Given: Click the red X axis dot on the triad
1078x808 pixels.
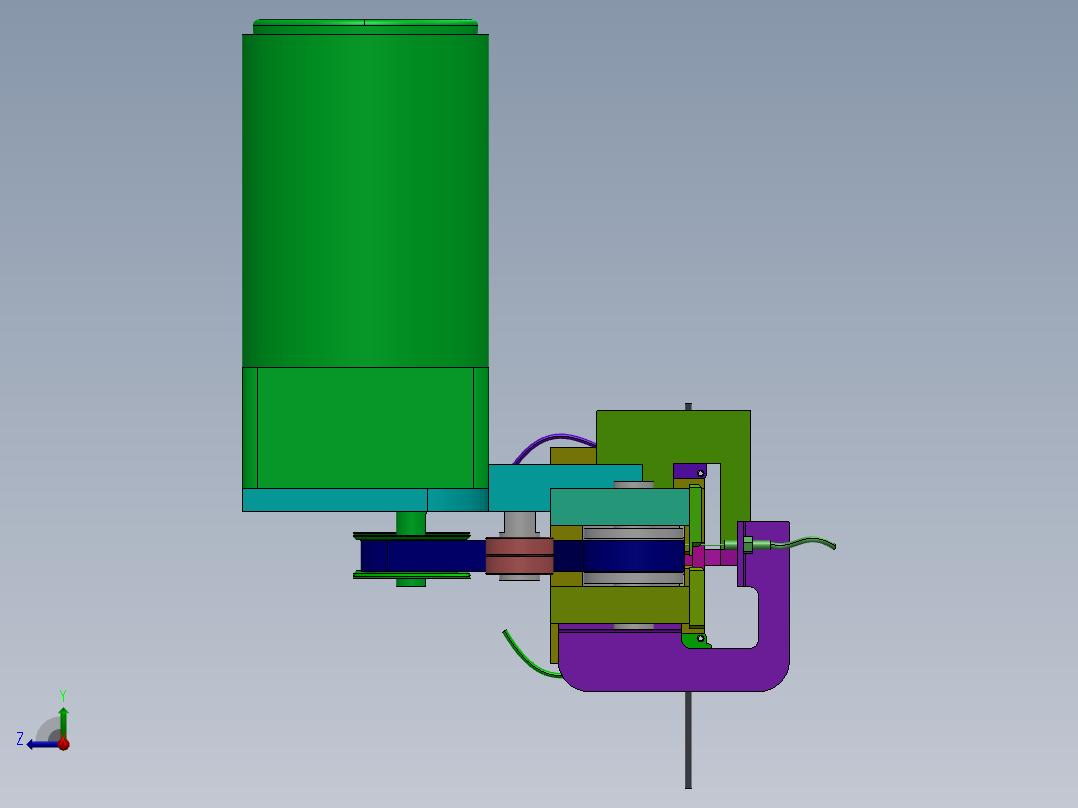Looking at the screenshot, I should tap(63, 743).
